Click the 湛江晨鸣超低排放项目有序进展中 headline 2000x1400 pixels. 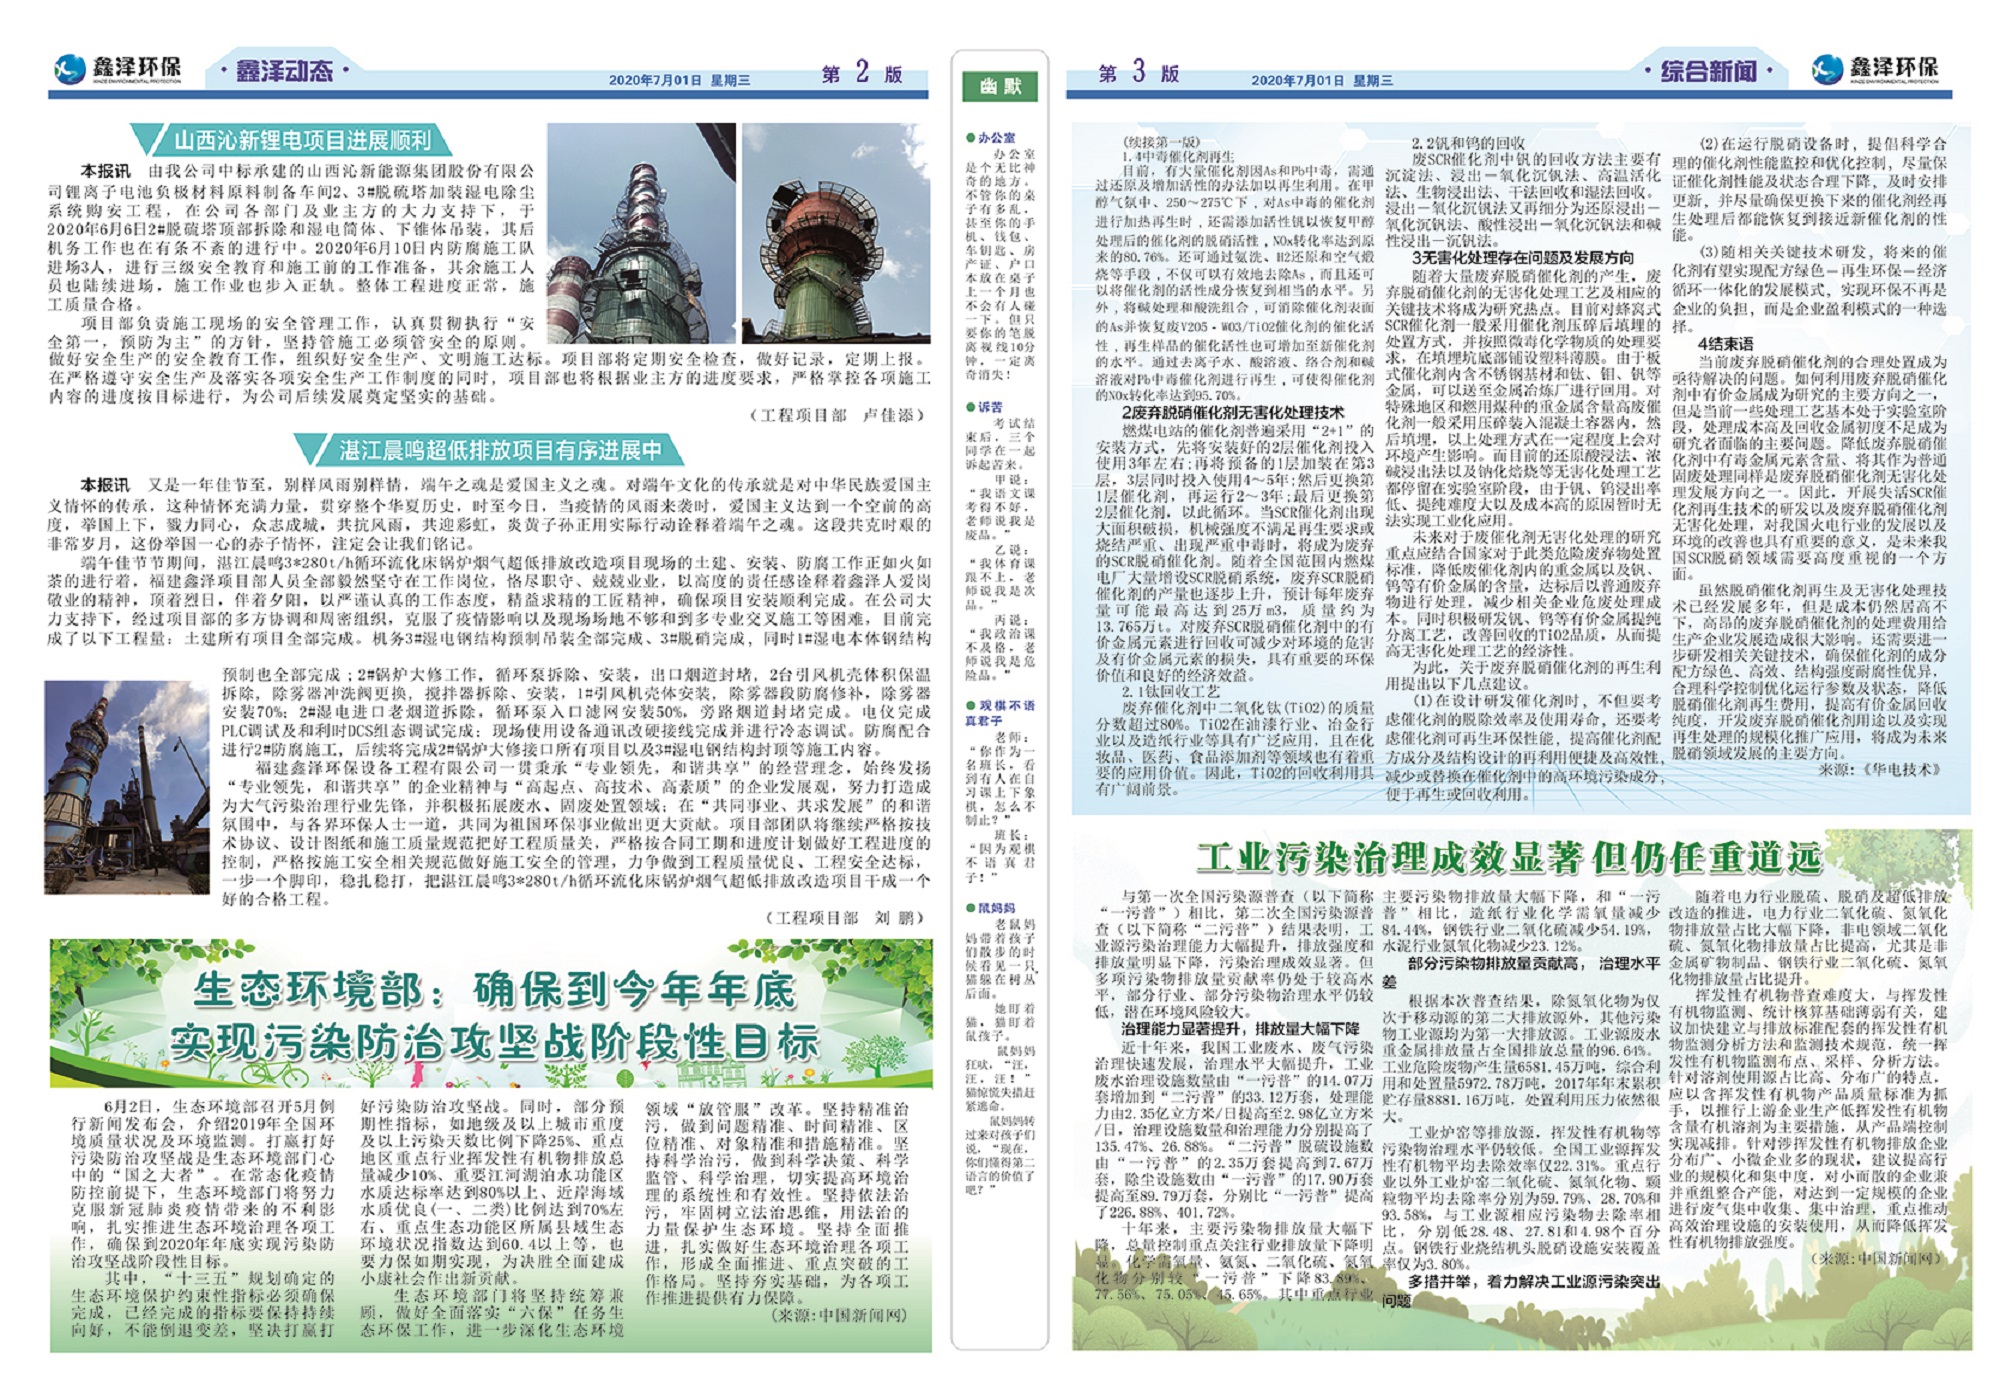pos(500,450)
